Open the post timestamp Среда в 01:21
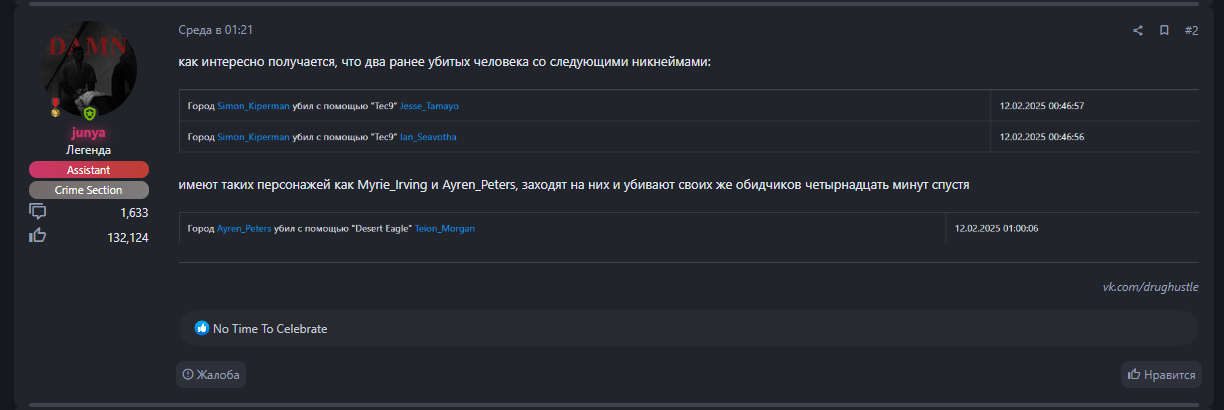This screenshot has height=410, width=1224. point(208,30)
